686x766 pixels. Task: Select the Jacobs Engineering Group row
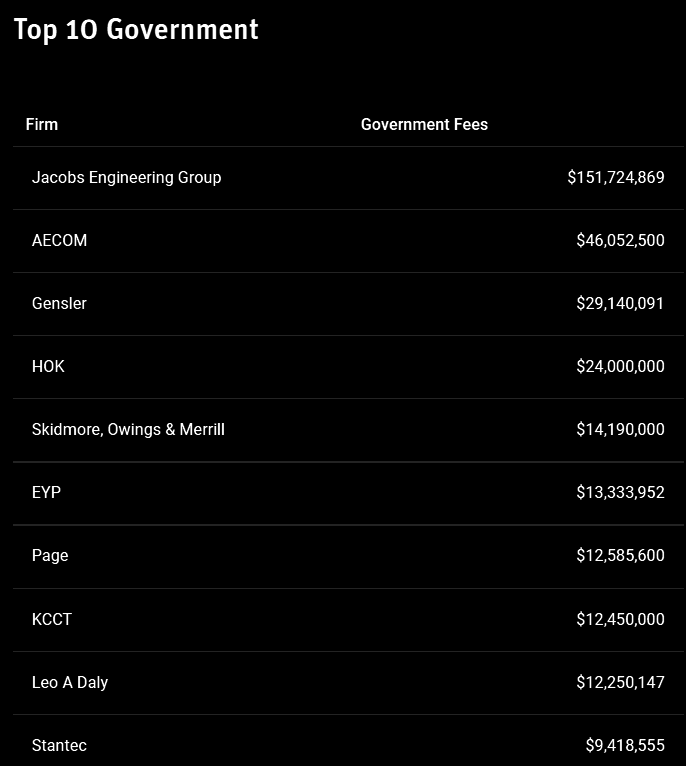pyautogui.click(x=348, y=178)
